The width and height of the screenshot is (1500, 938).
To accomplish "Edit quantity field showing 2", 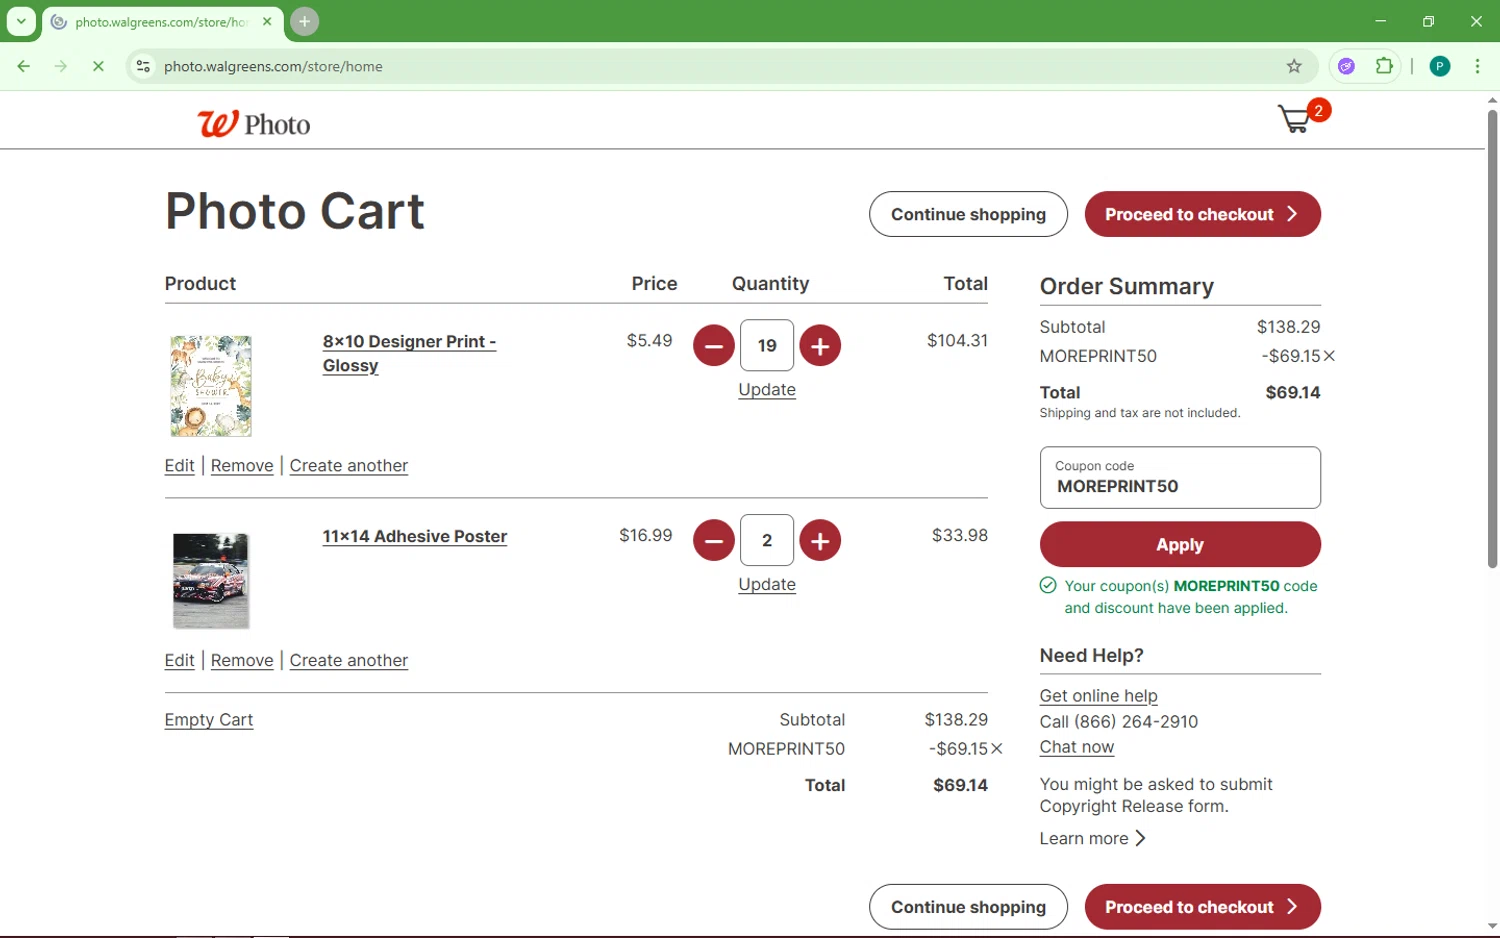I will click(767, 541).
